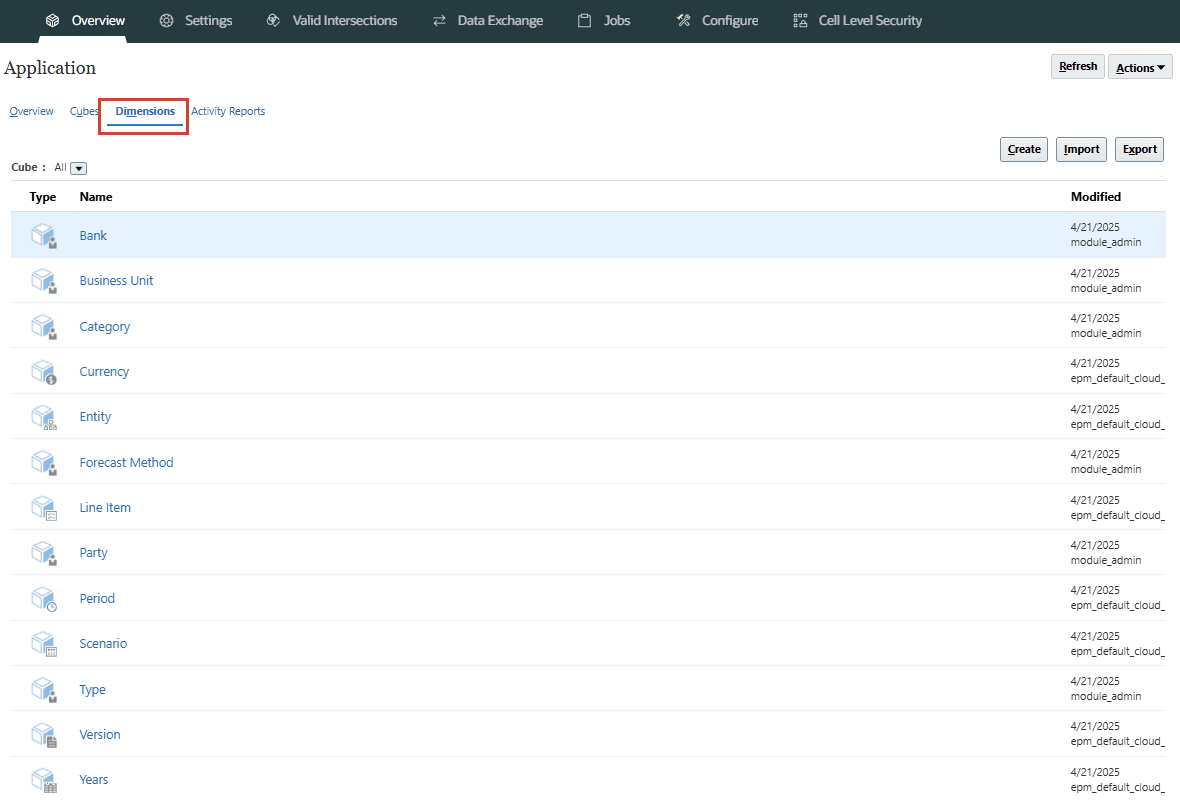Open the Period dimension link
1180x800 pixels.
click(97, 599)
